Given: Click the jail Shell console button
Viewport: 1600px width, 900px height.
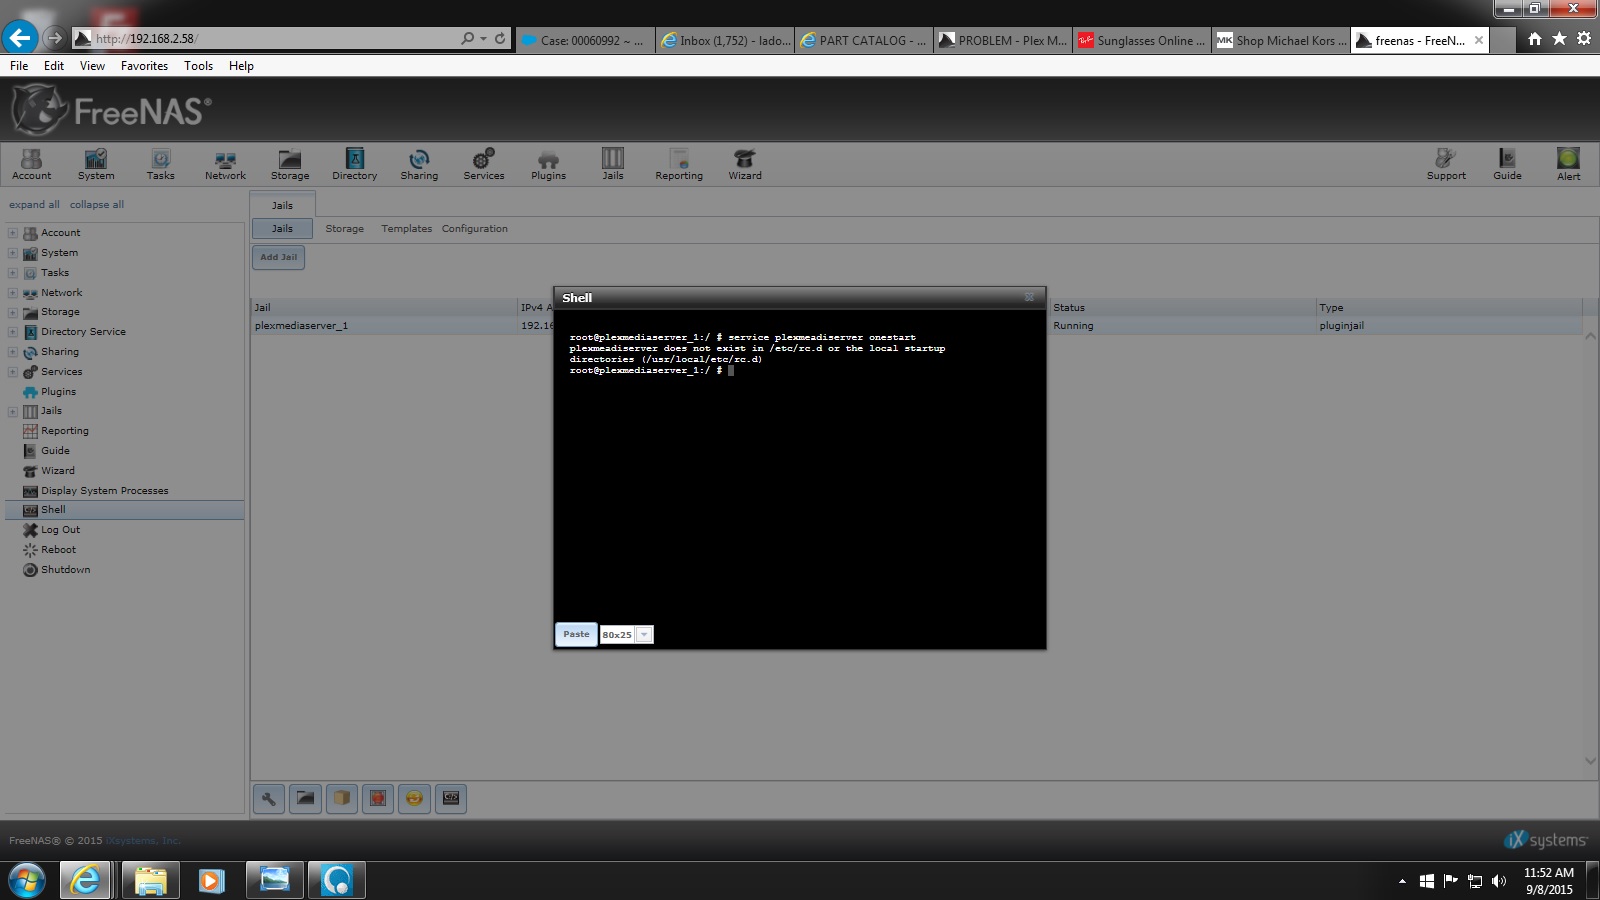Looking at the screenshot, I should [451, 798].
